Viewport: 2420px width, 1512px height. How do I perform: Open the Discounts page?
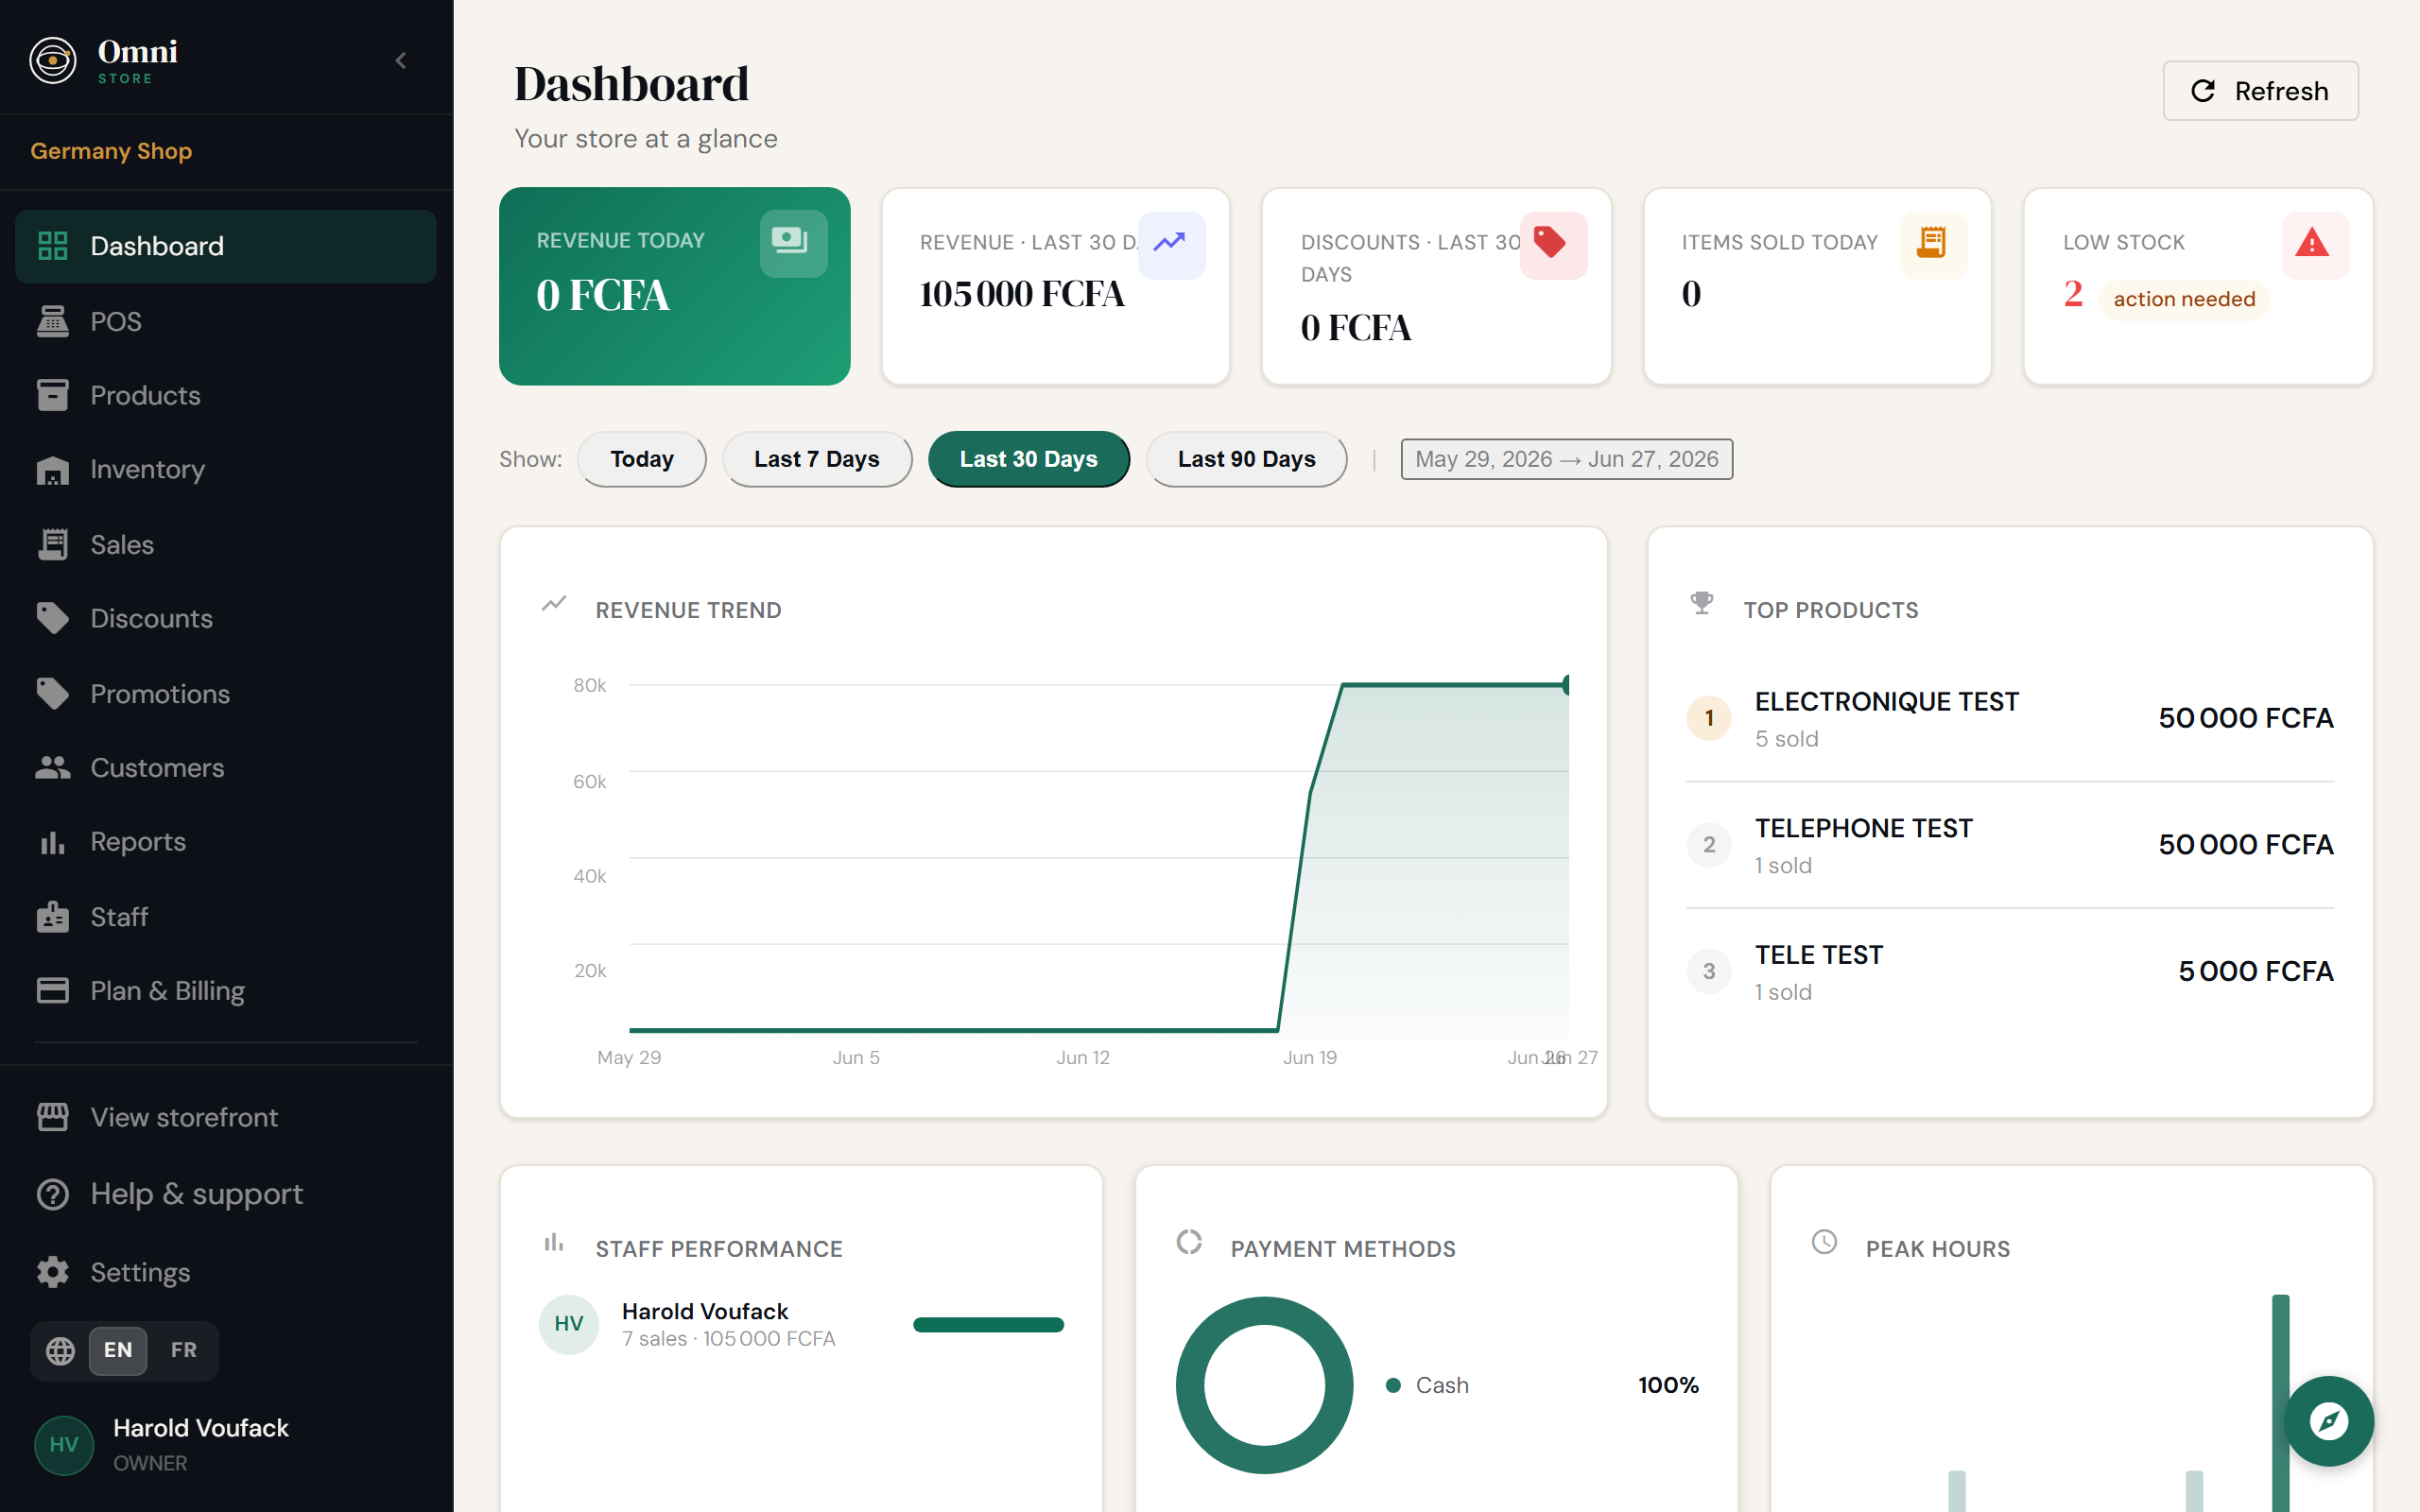tap(226, 618)
